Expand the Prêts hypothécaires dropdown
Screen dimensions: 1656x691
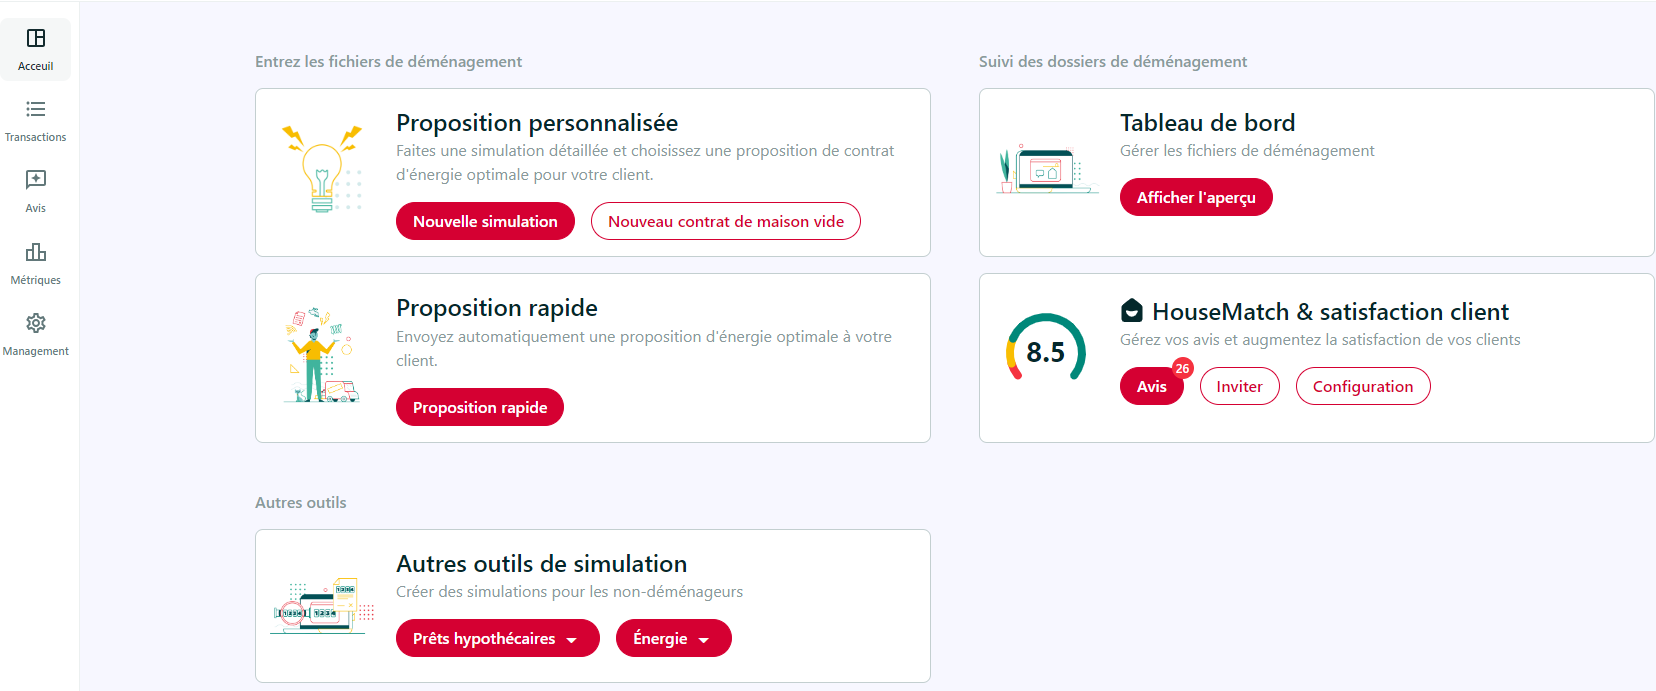(x=498, y=638)
